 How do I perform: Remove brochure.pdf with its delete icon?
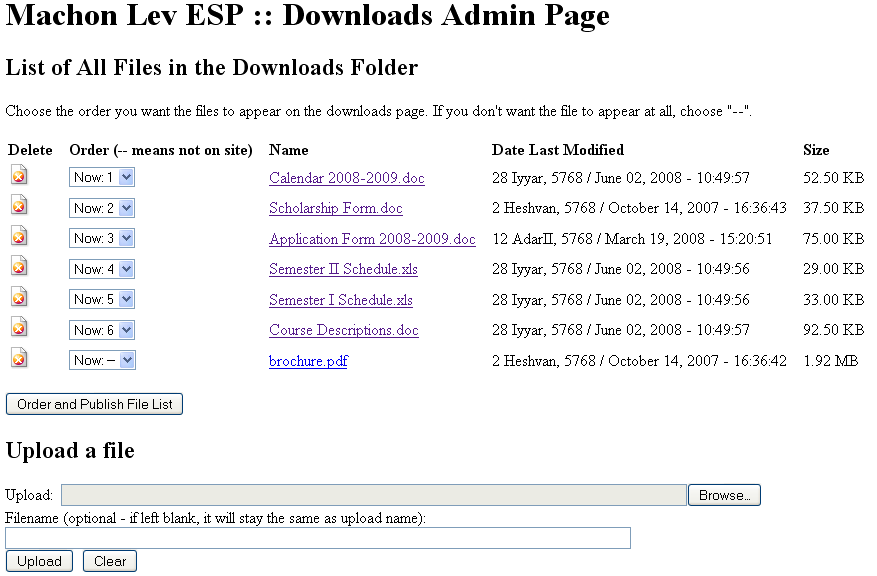tap(19, 358)
